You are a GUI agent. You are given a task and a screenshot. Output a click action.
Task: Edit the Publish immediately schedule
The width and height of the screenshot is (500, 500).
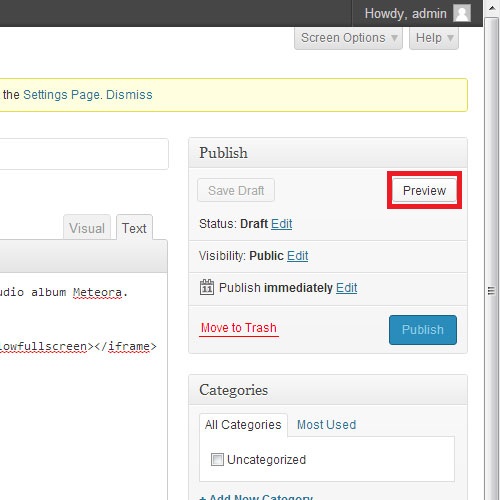(x=346, y=288)
